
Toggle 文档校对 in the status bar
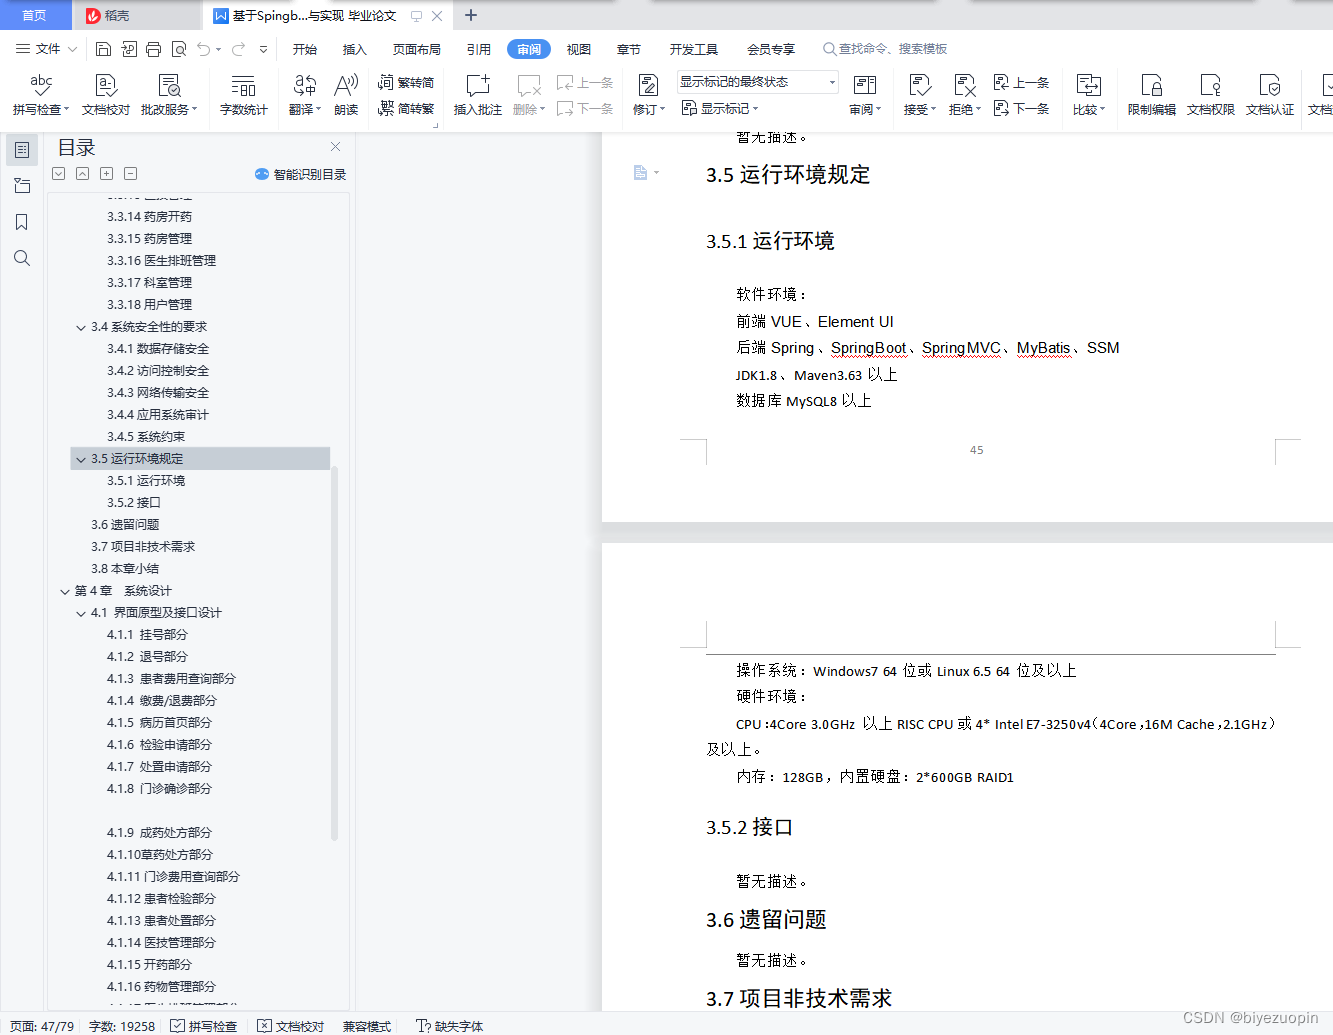click(x=291, y=1026)
